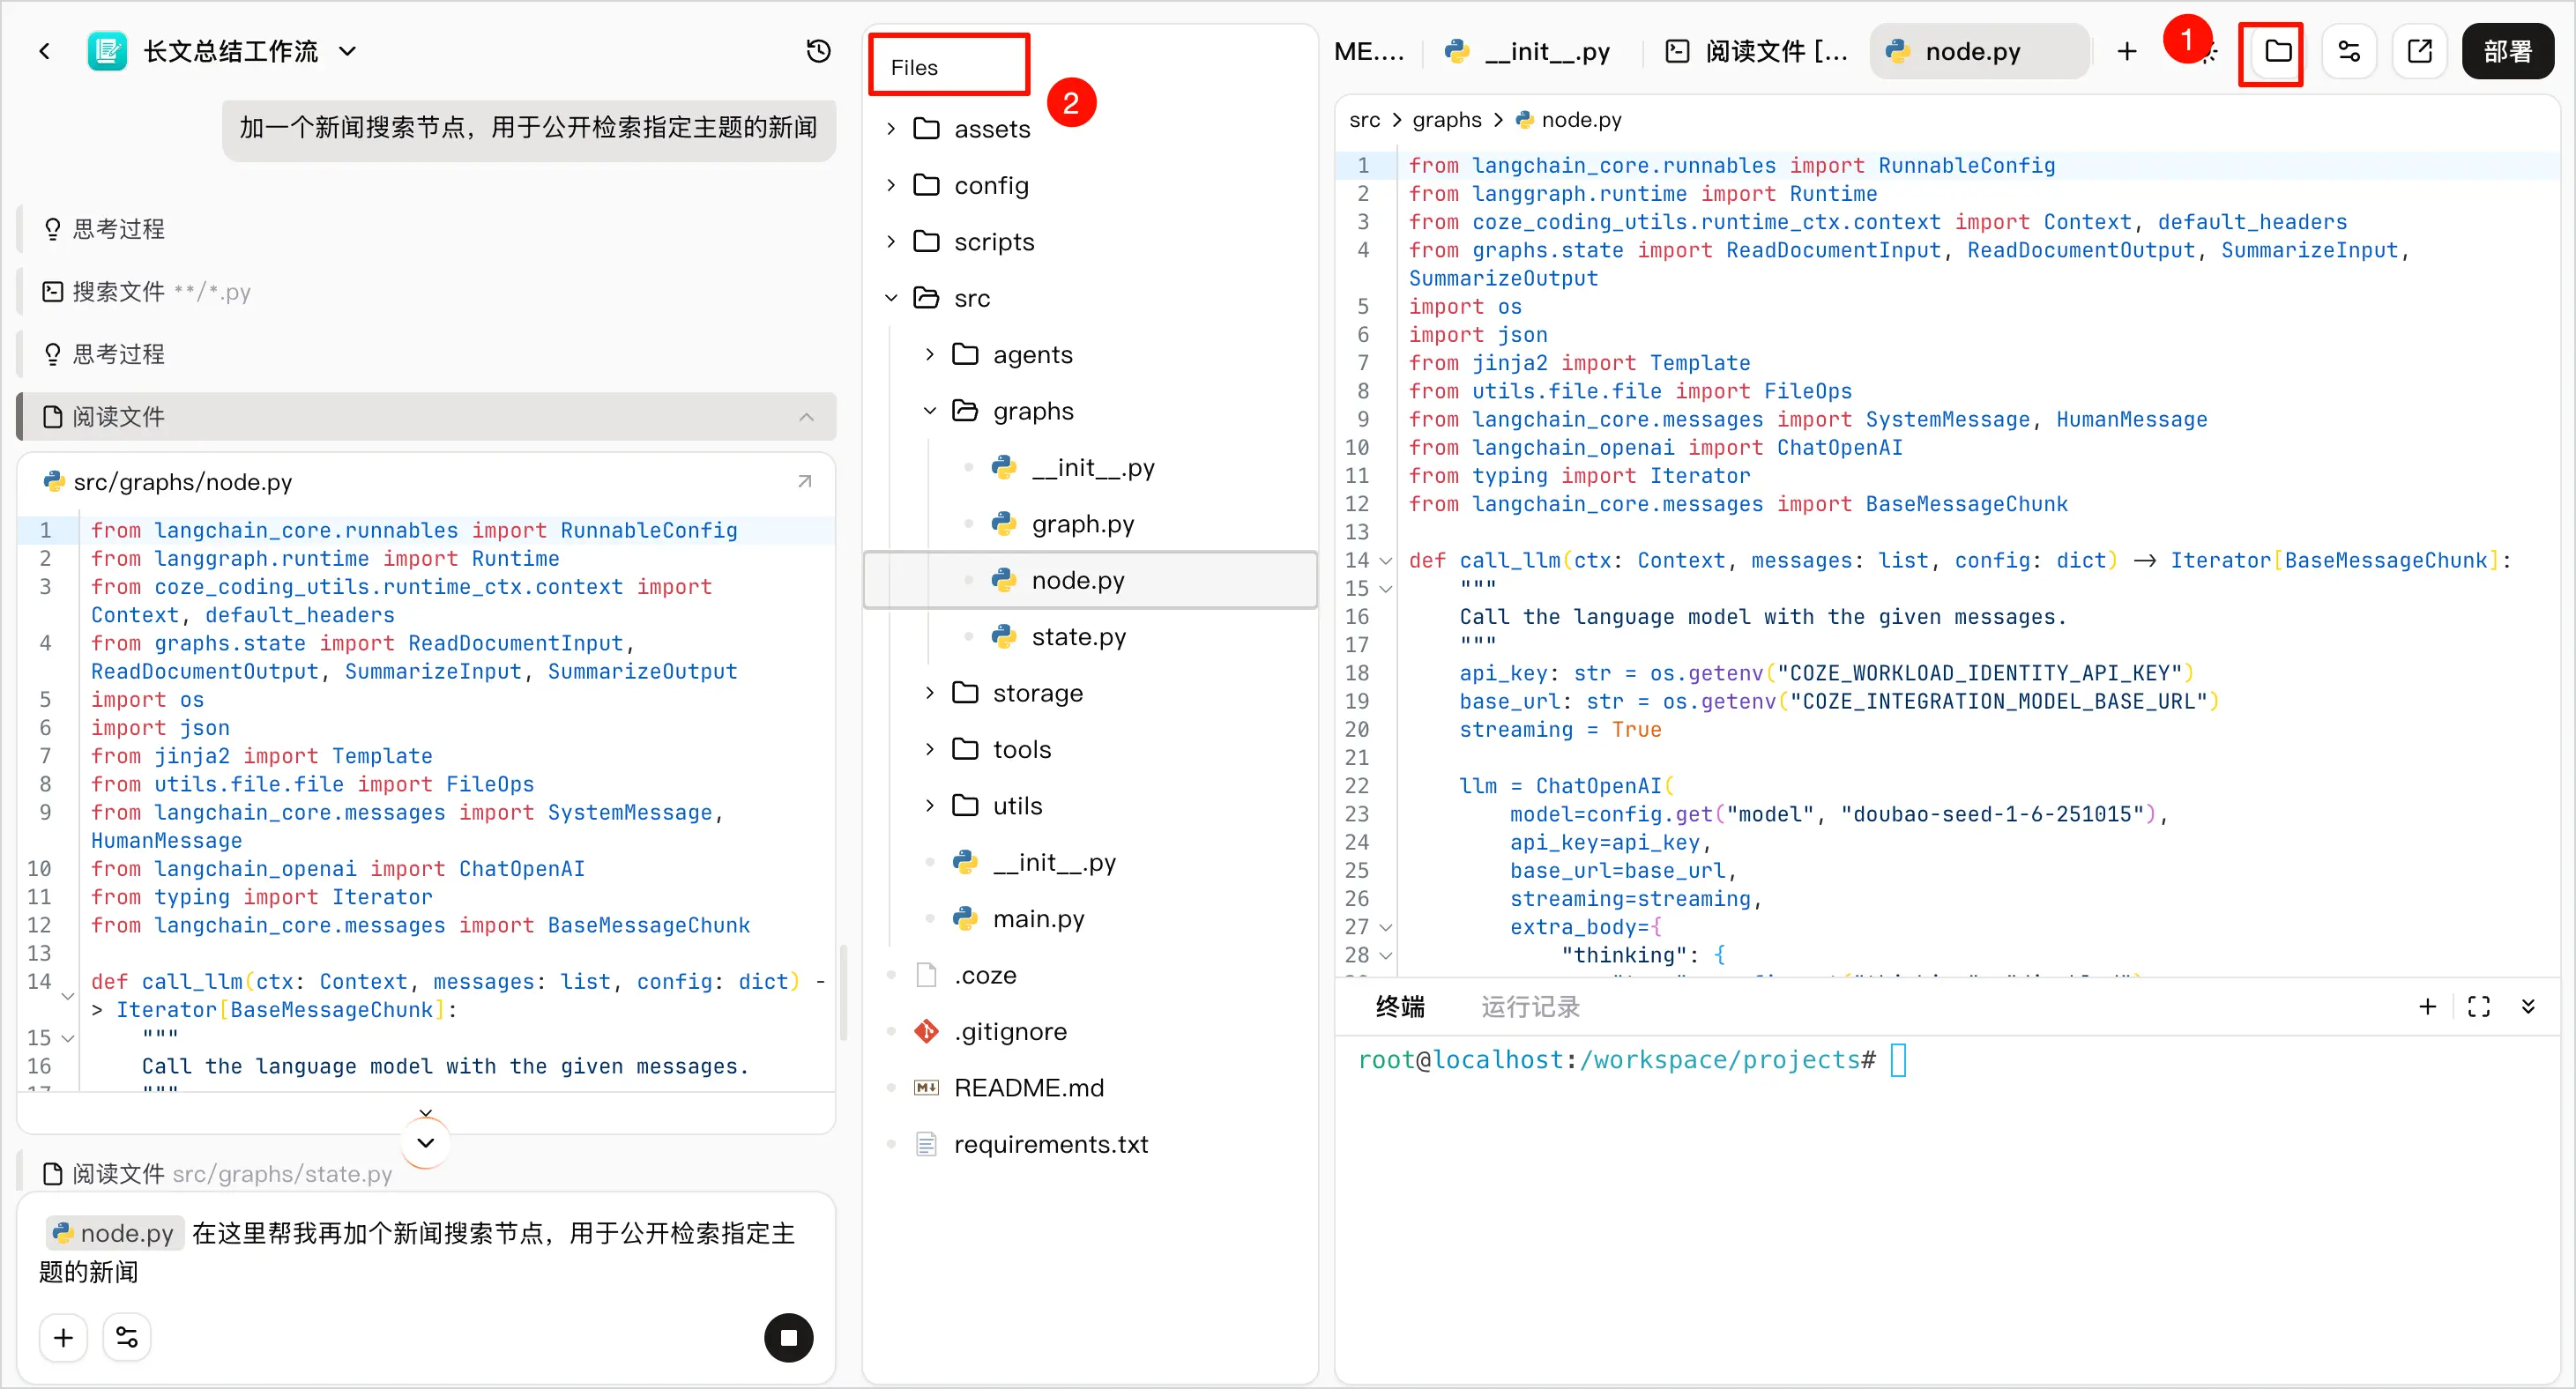Toggle the Files panel folder icon
Viewport: 2576px width, 1389px height.
tap(2278, 51)
